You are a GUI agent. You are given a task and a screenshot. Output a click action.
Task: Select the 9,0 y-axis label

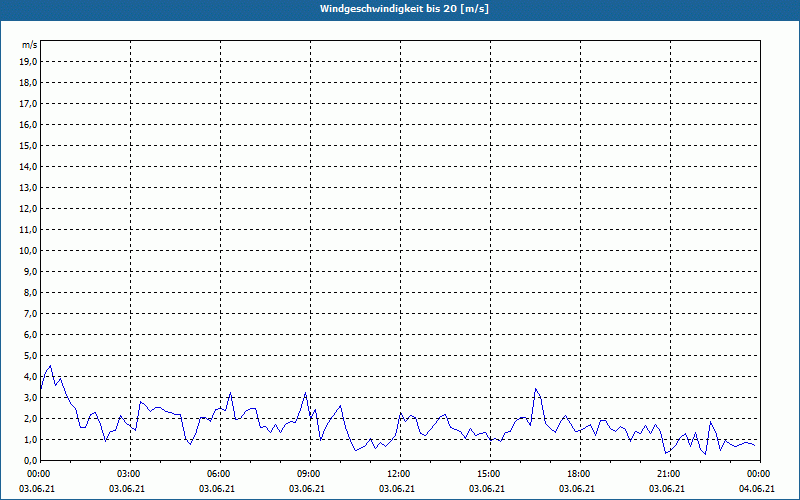30,271
